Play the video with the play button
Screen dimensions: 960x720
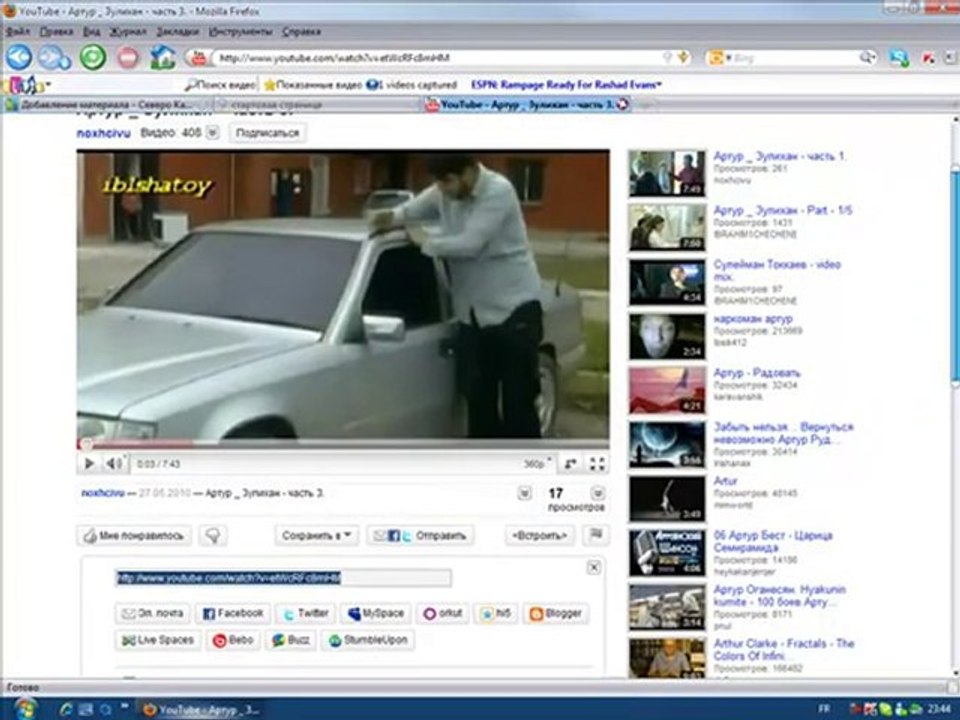click(89, 463)
